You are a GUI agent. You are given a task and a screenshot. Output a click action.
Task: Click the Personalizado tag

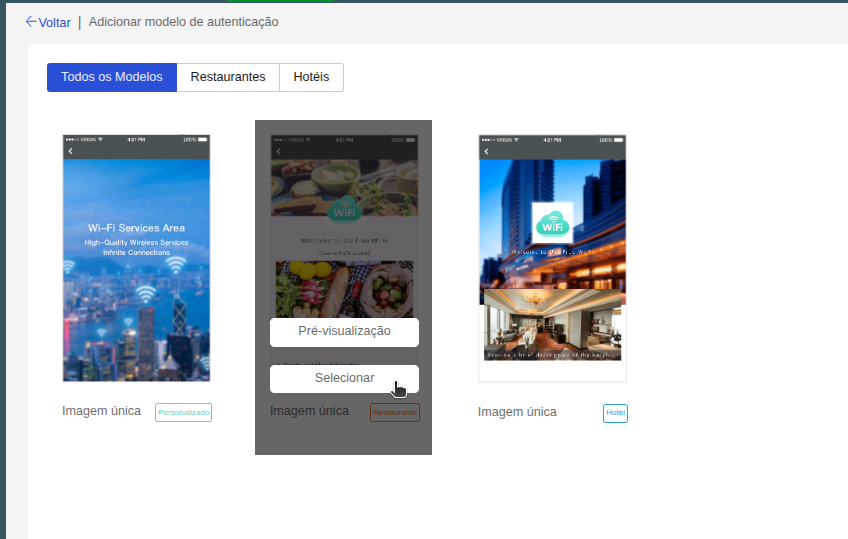pyautogui.click(x=183, y=412)
